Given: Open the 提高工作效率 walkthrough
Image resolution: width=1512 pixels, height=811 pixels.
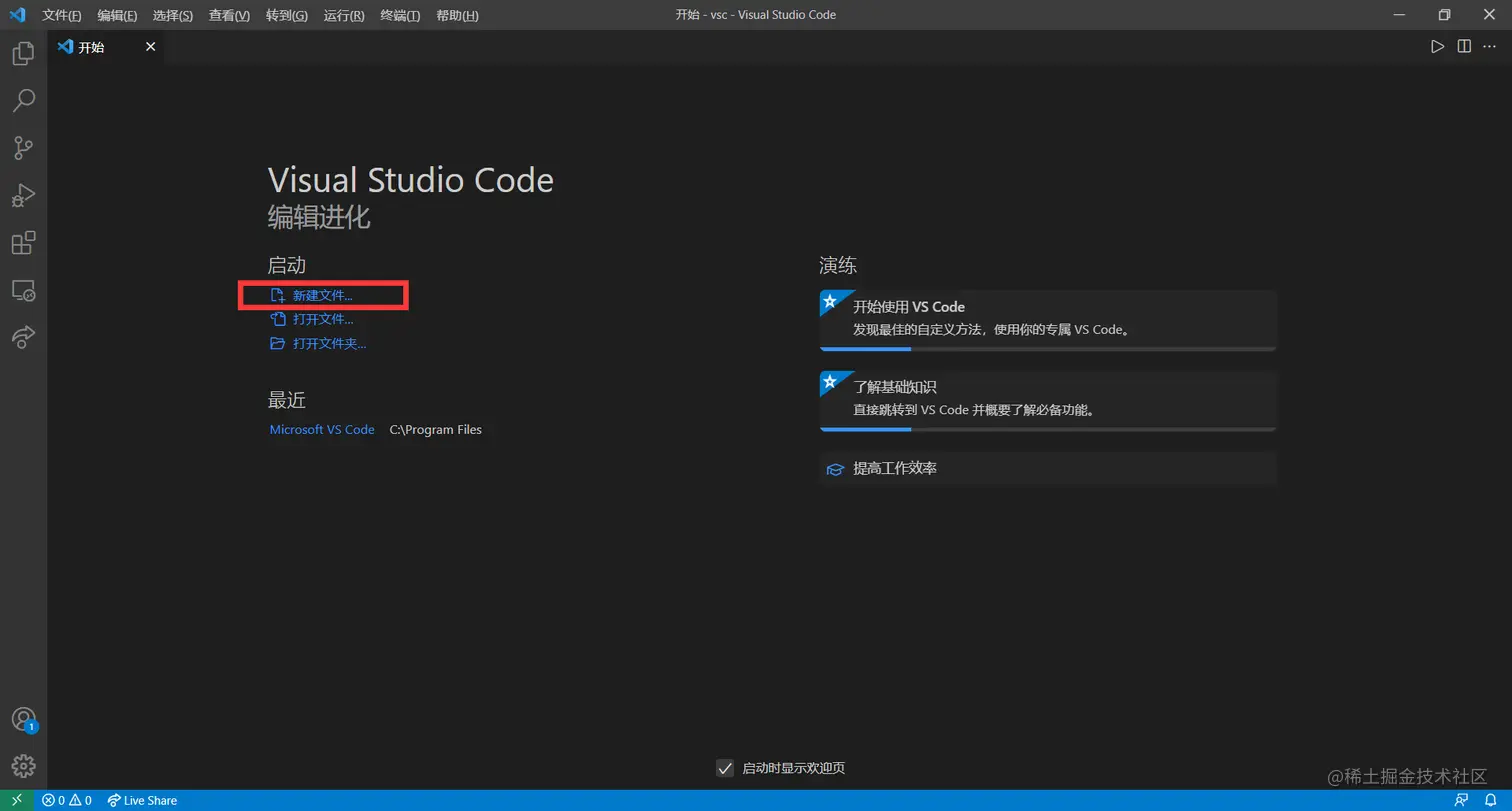Looking at the screenshot, I should 1048,468.
